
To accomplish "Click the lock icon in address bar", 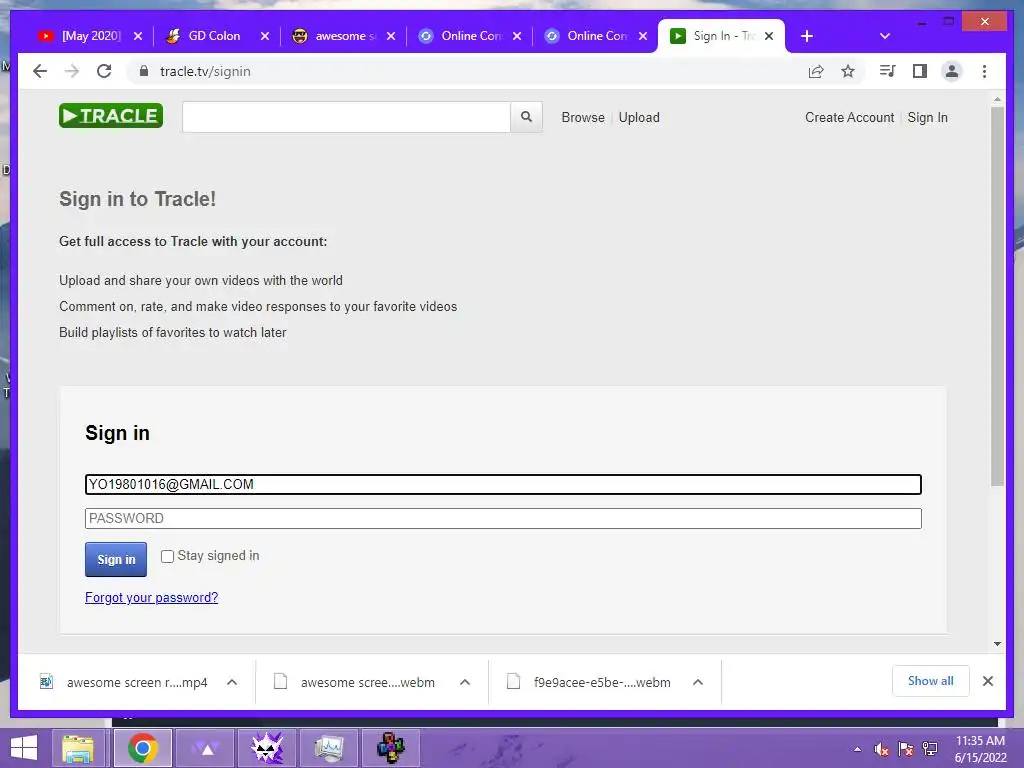I will point(144,71).
